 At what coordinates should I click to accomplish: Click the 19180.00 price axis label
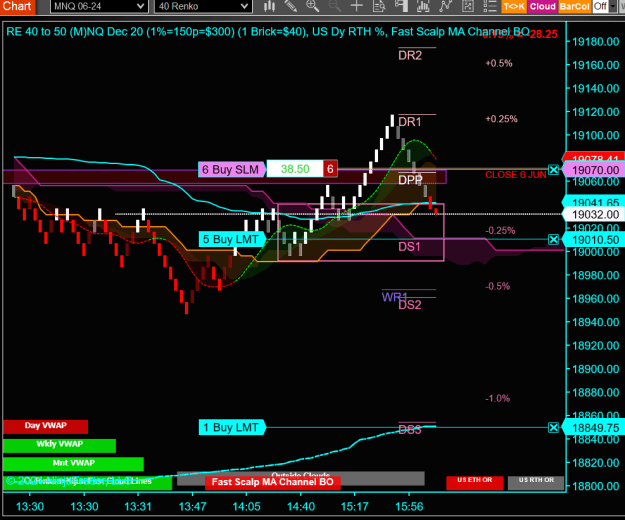(x=596, y=42)
